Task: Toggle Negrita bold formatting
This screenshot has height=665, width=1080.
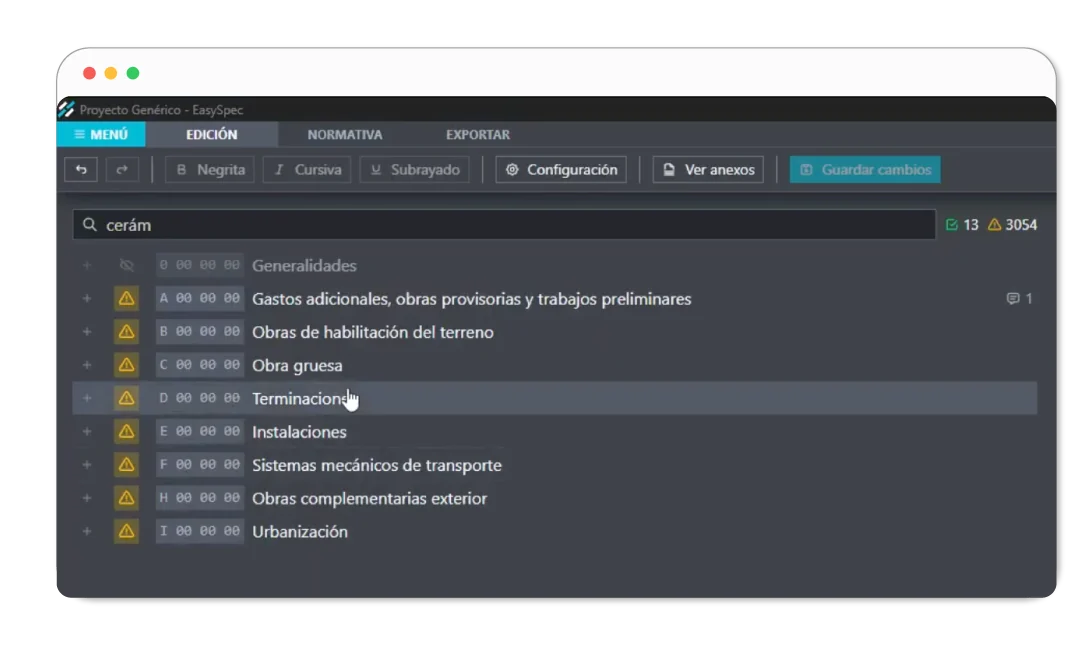Action: [210, 170]
